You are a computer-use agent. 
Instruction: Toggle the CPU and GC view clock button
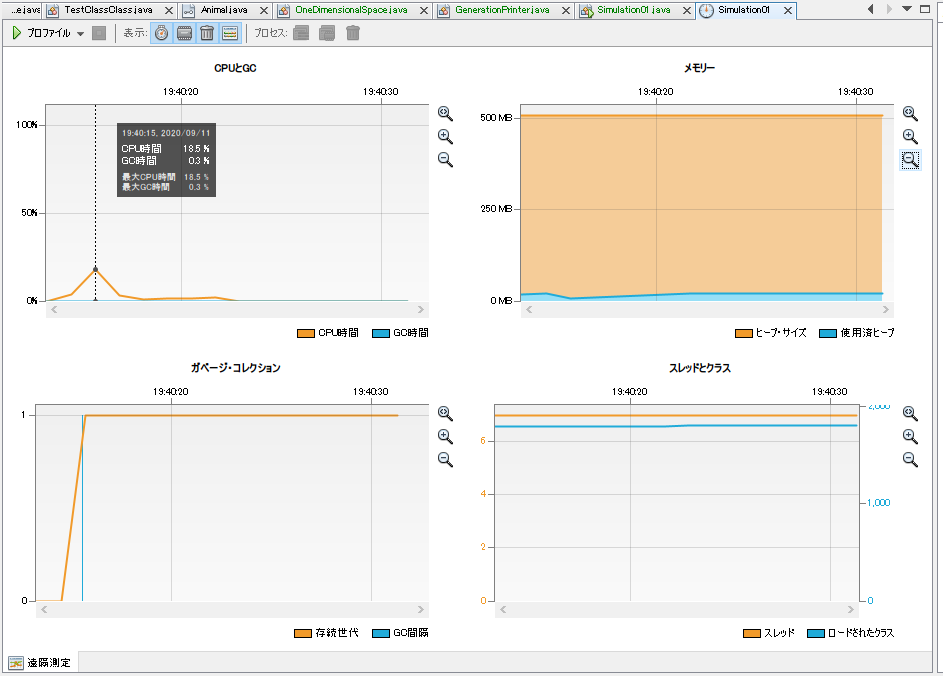161,33
